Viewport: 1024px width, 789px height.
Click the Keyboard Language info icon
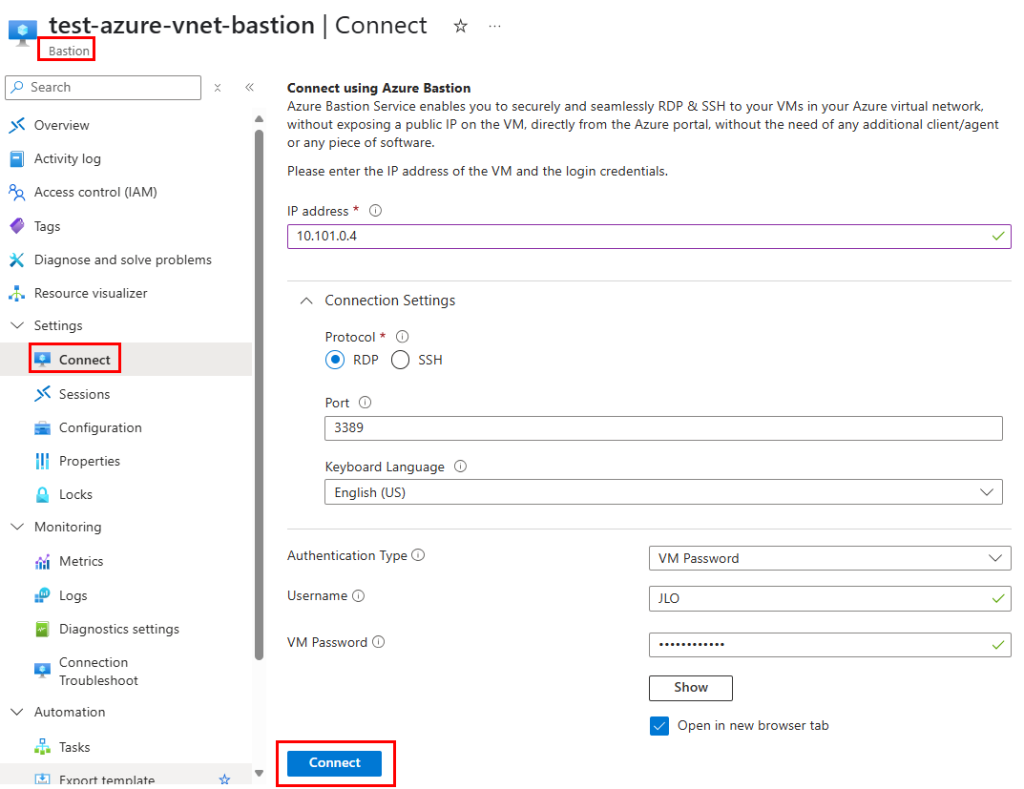coord(460,466)
